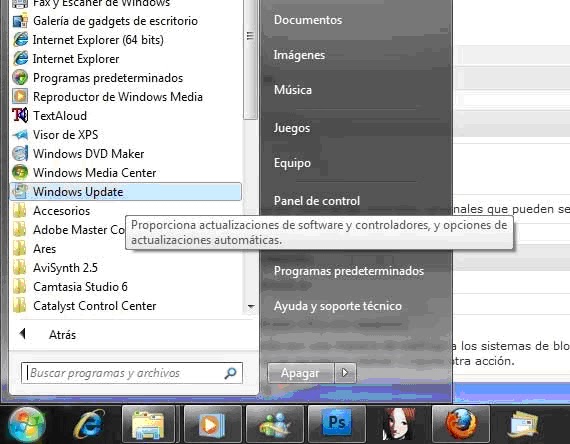Focus the Buscar programas y archivos field
Image resolution: width=570 pixels, height=444 pixels.
point(132,373)
